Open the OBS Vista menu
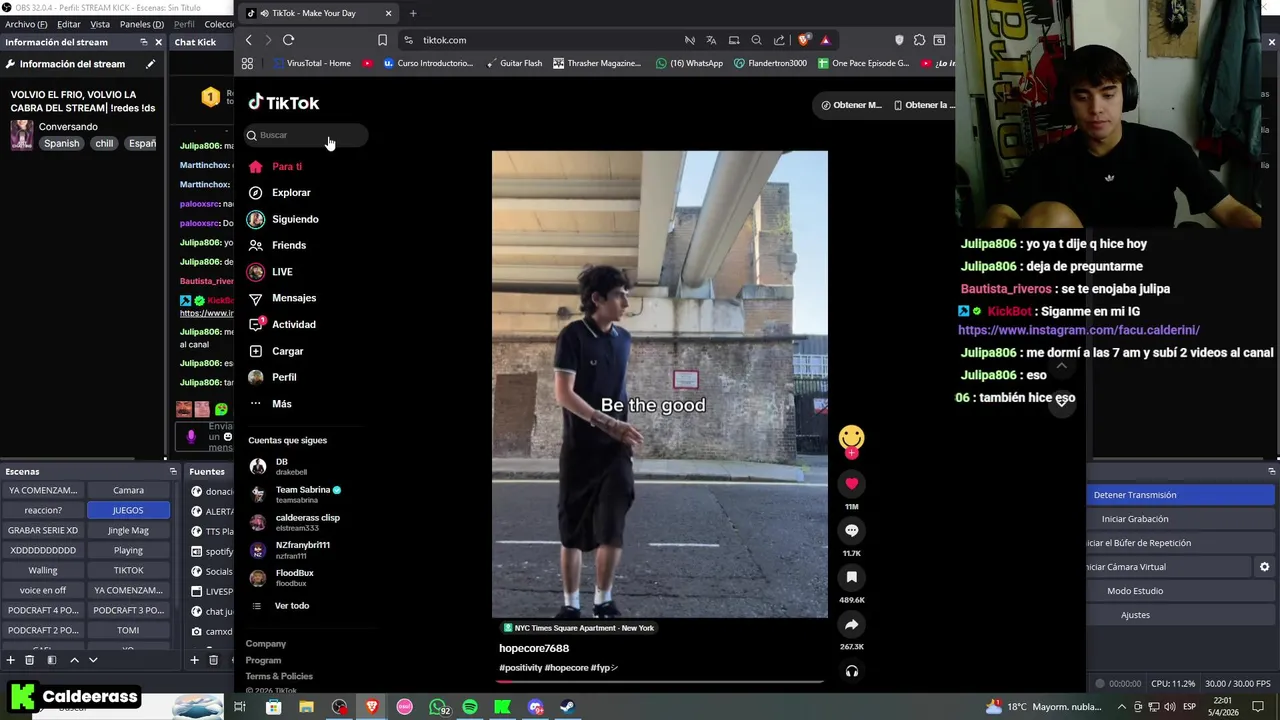This screenshot has width=1280, height=720. (100, 24)
